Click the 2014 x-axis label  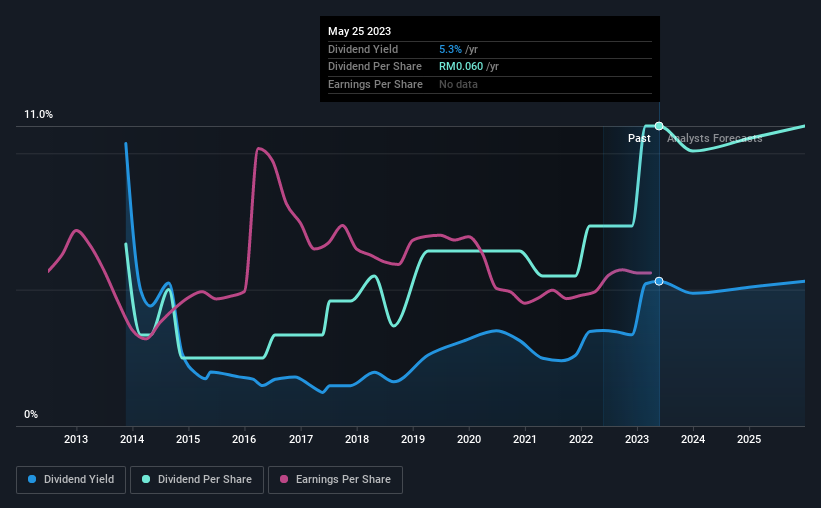point(132,439)
